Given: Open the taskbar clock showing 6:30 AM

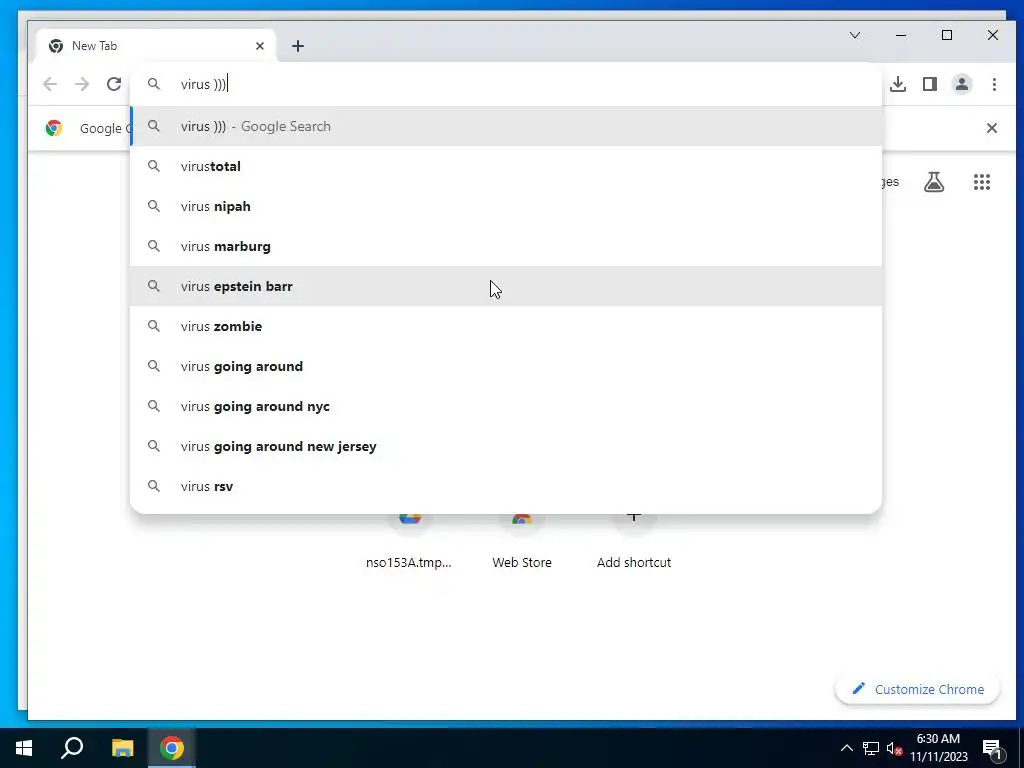Looking at the screenshot, I should point(938,748).
